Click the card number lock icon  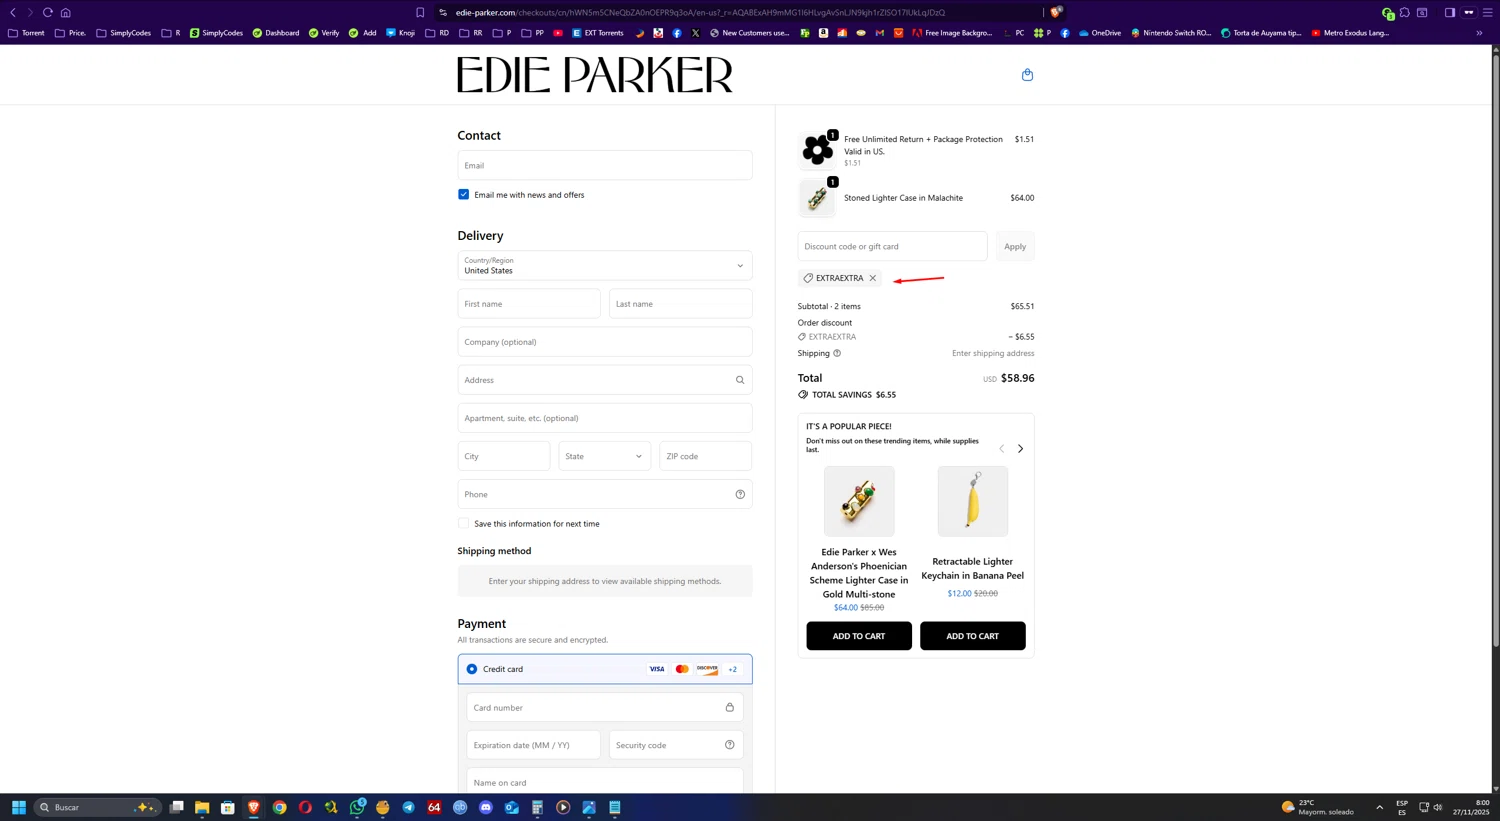coord(730,707)
